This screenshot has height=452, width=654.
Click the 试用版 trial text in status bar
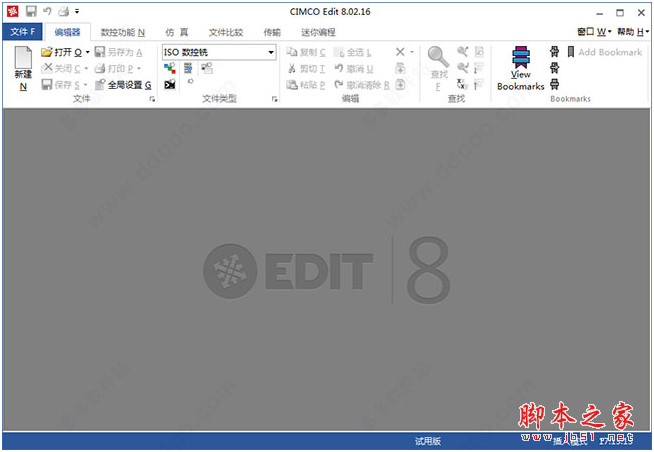click(x=428, y=441)
